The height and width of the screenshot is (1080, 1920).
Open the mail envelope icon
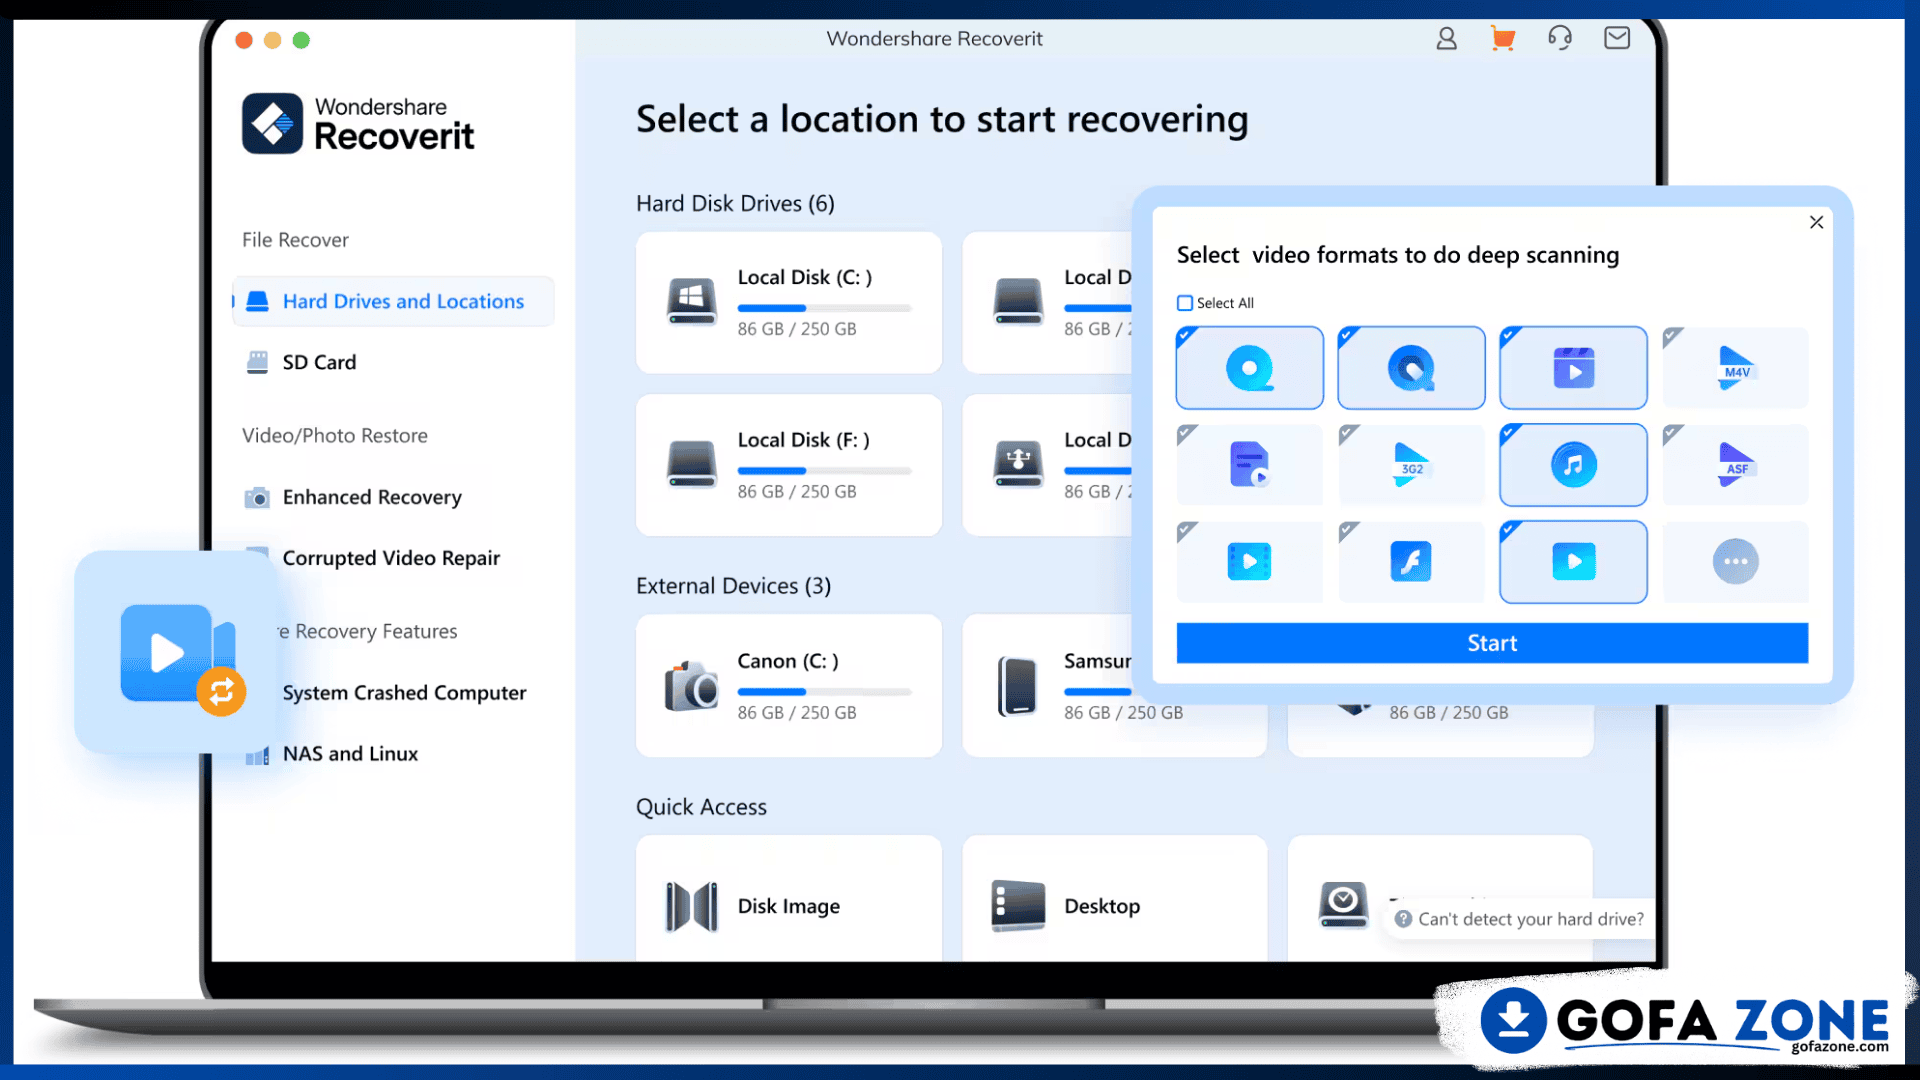[x=1617, y=38]
